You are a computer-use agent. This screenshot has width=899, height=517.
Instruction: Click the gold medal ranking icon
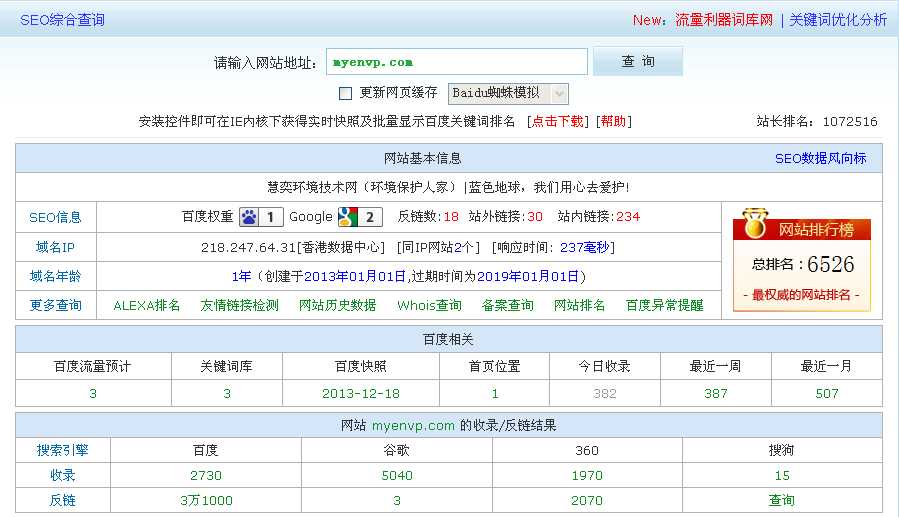[x=755, y=224]
